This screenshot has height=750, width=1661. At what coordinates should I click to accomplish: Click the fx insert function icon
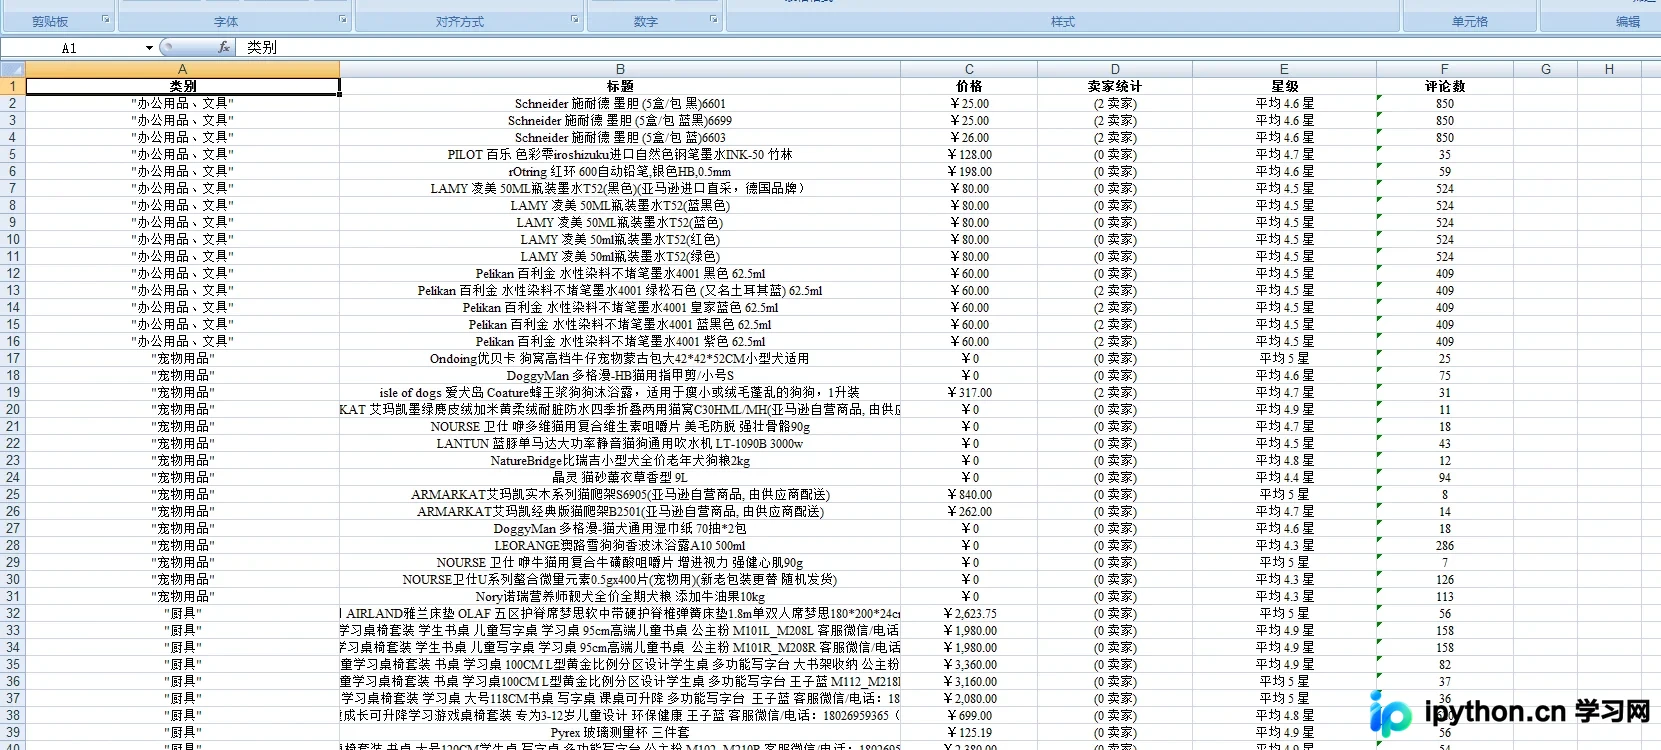pyautogui.click(x=224, y=47)
